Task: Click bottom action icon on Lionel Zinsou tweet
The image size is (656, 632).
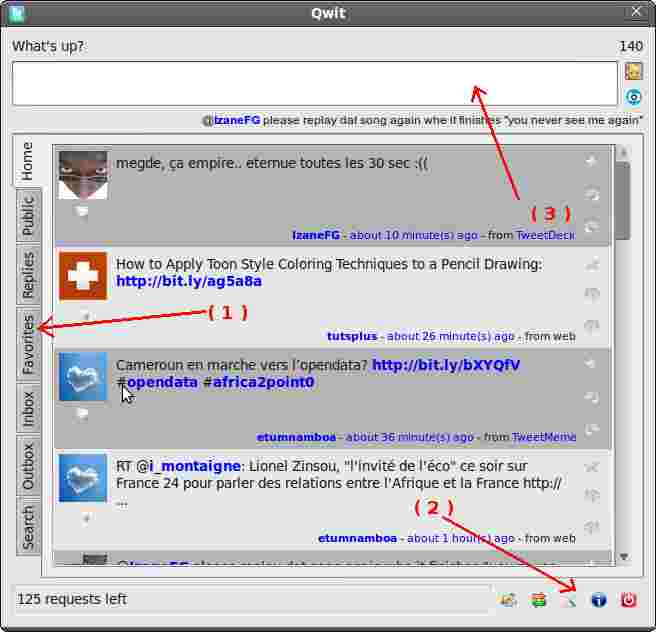Action: tap(592, 528)
